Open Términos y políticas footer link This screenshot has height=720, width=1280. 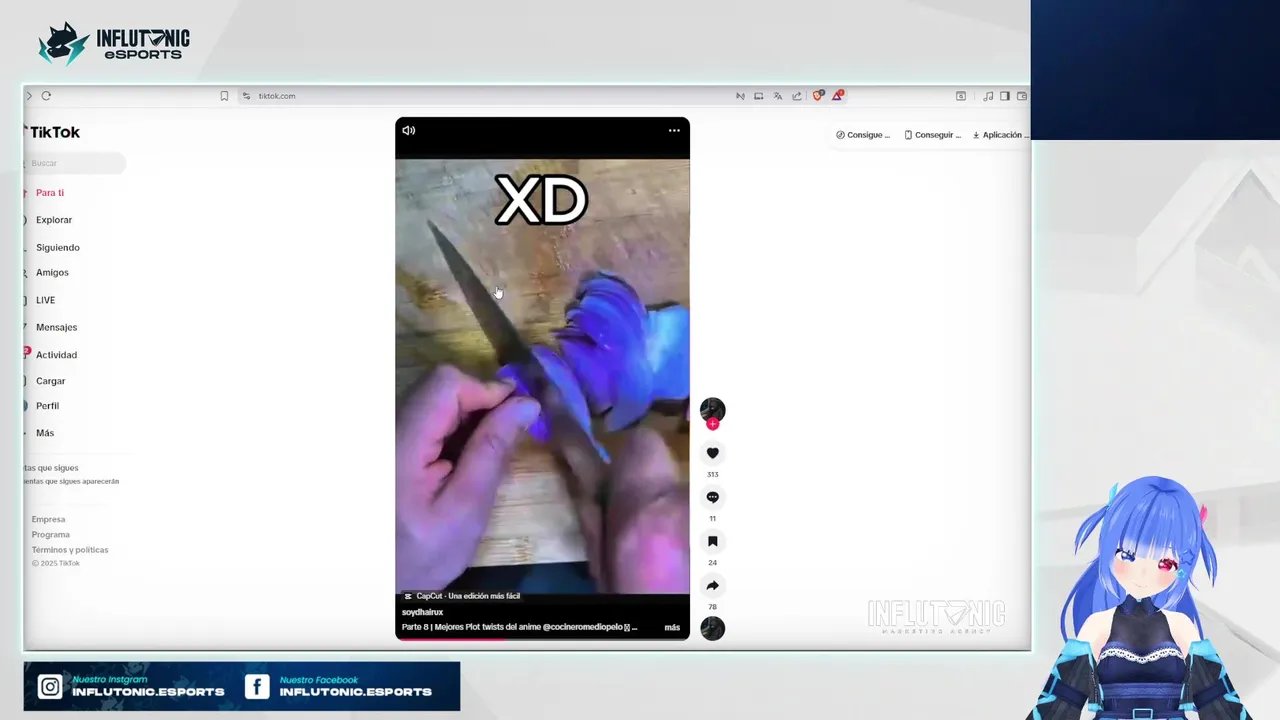tap(70, 549)
